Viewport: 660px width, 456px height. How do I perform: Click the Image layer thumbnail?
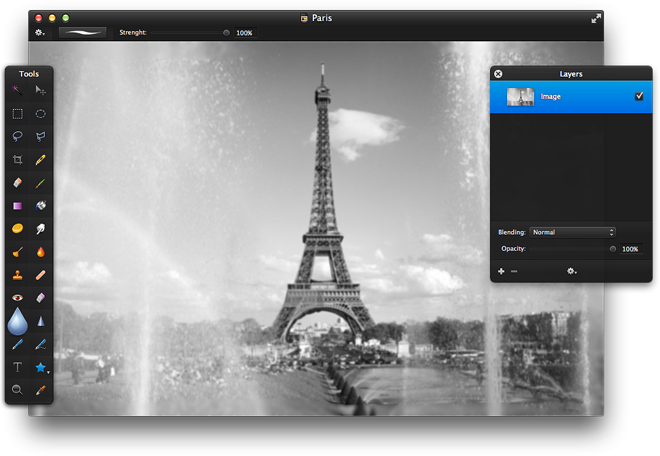tap(520, 97)
